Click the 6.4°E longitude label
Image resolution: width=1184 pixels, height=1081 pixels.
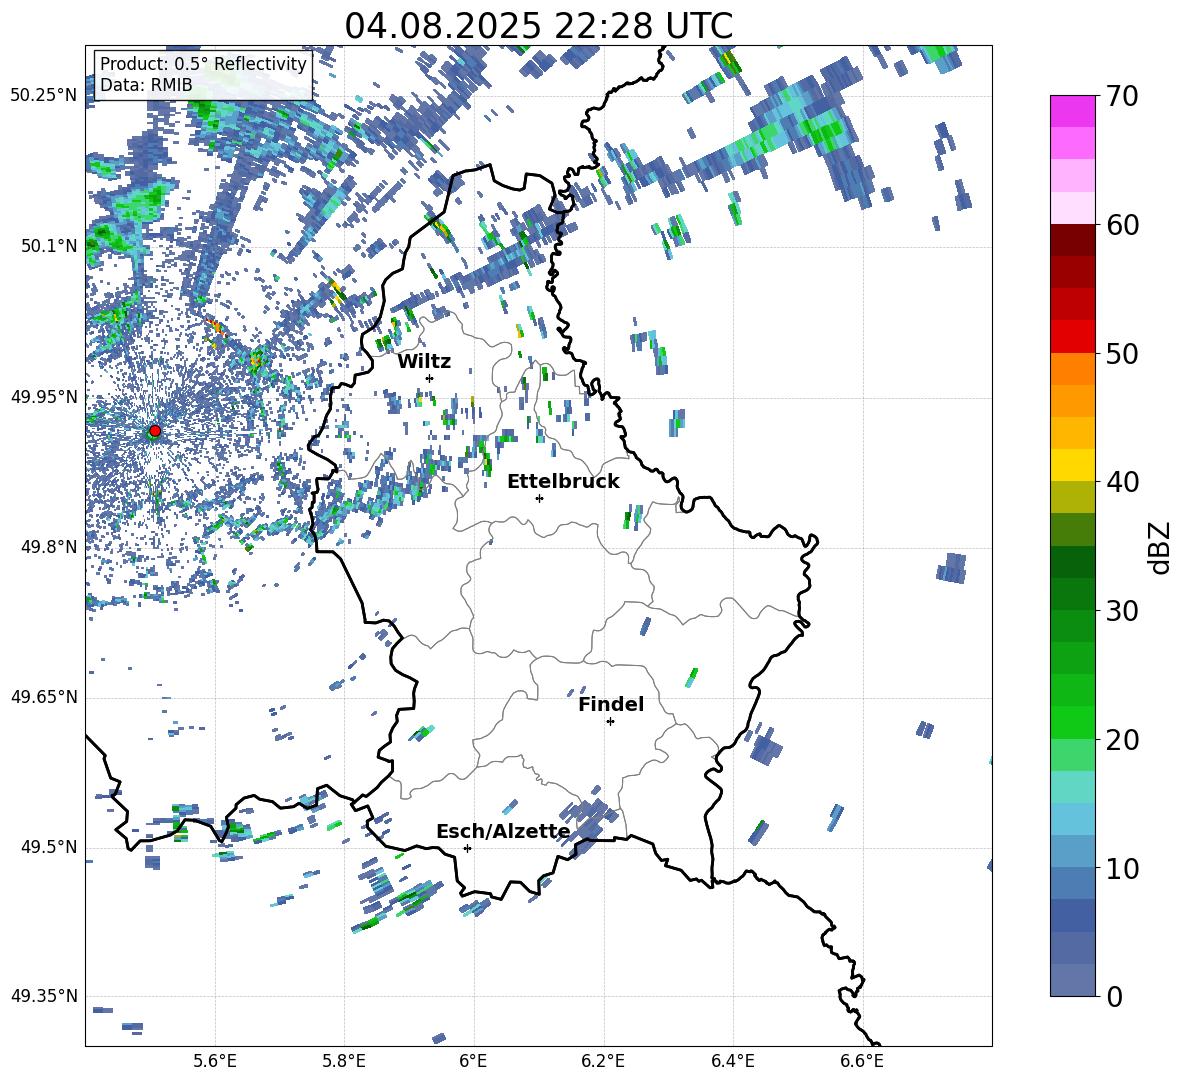732,1061
